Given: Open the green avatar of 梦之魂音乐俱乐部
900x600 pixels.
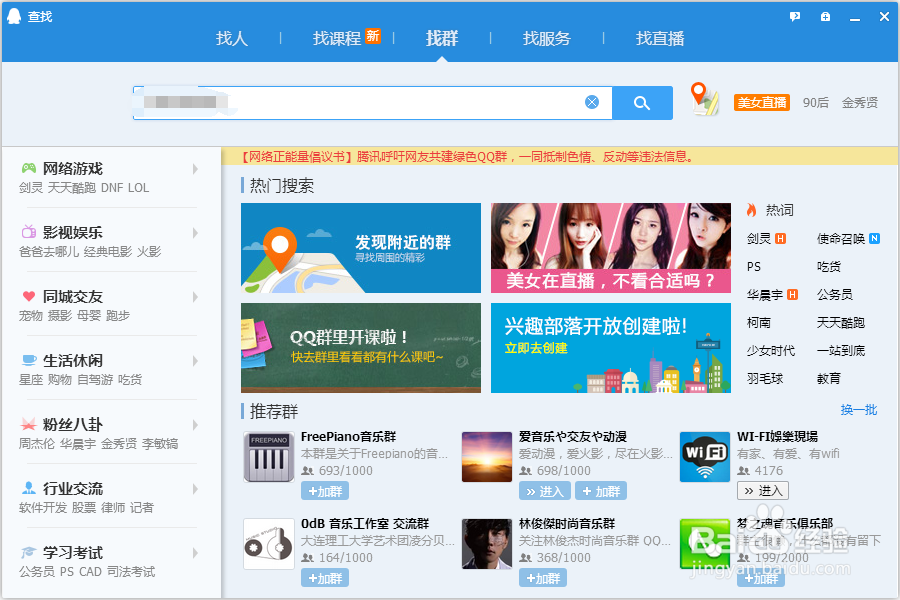Looking at the screenshot, I should pyautogui.click(x=705, y=544).
